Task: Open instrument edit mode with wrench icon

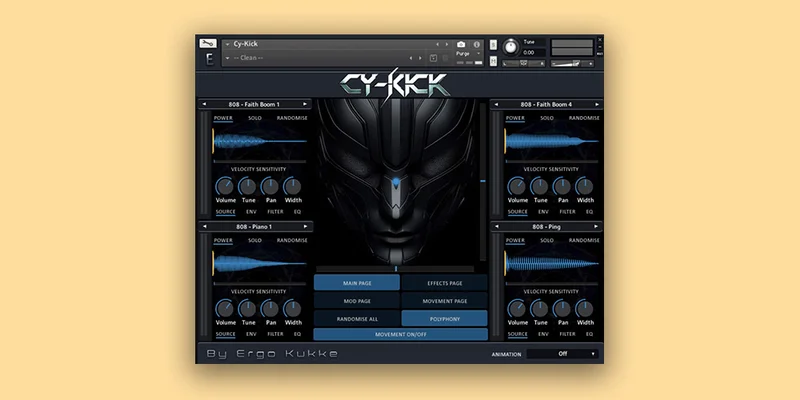Action: 208,43
